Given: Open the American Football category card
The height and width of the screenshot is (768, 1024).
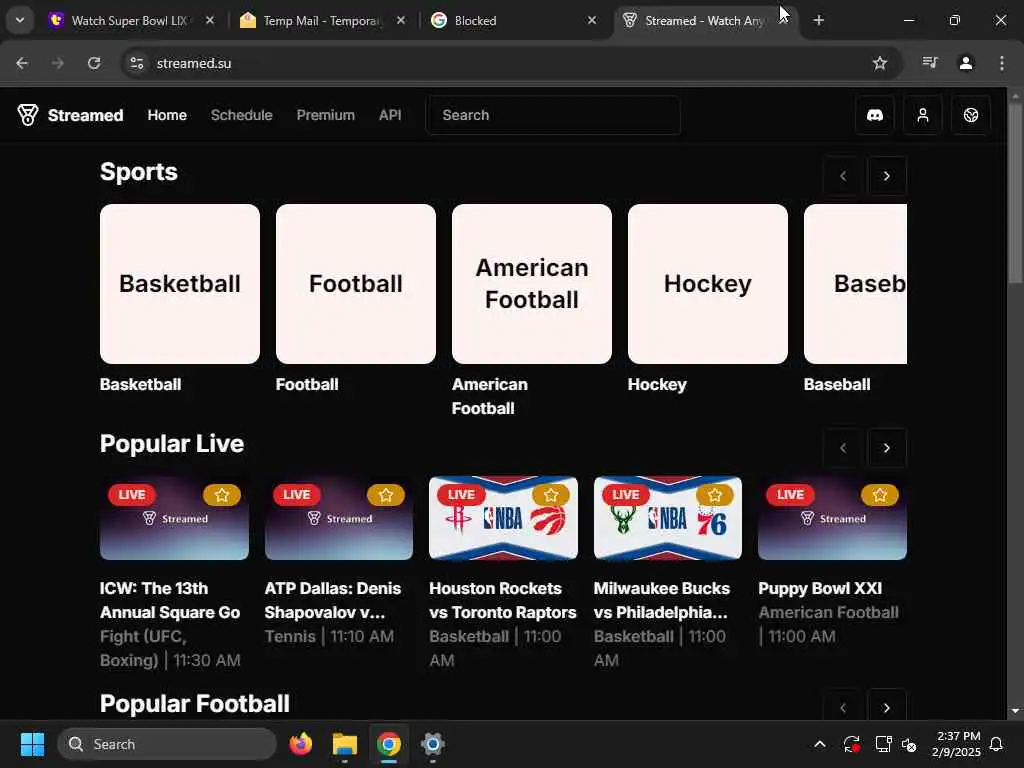Looking at the screenshot, I should click(532, 284).
